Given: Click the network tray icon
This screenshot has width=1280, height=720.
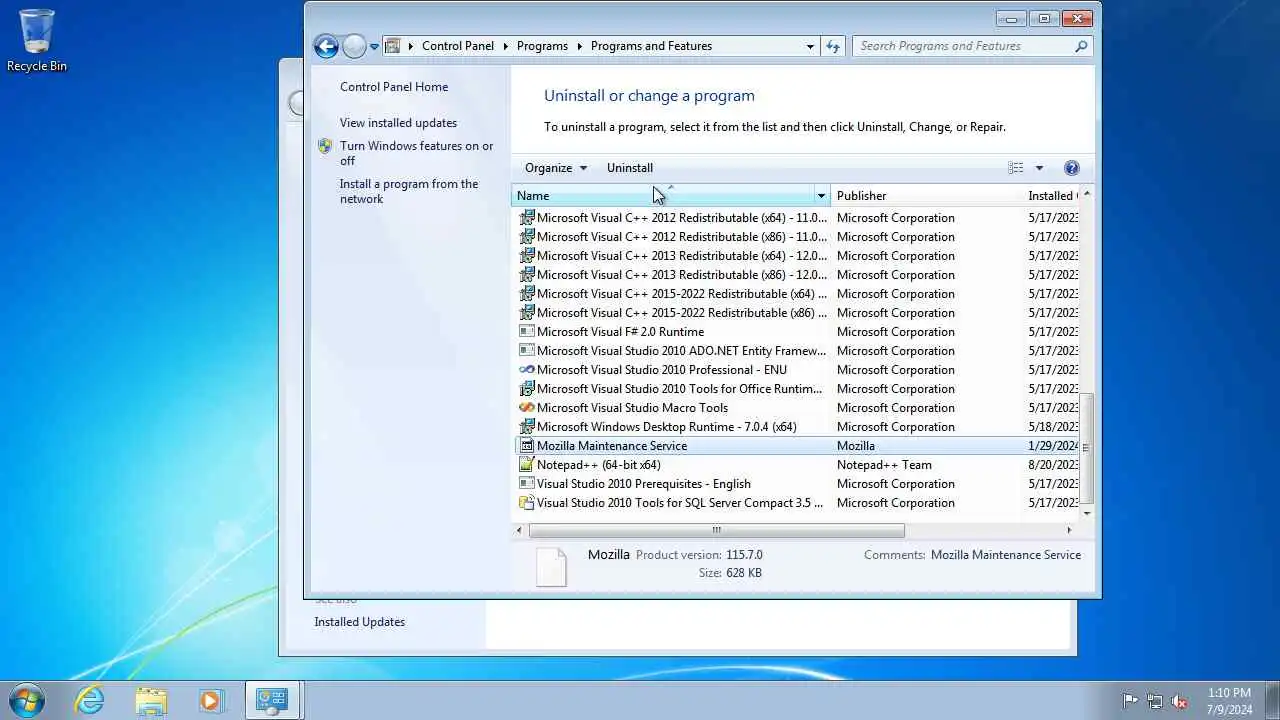Looking at the screenshot, I should pyautogui.click(x=1155, y=701).
